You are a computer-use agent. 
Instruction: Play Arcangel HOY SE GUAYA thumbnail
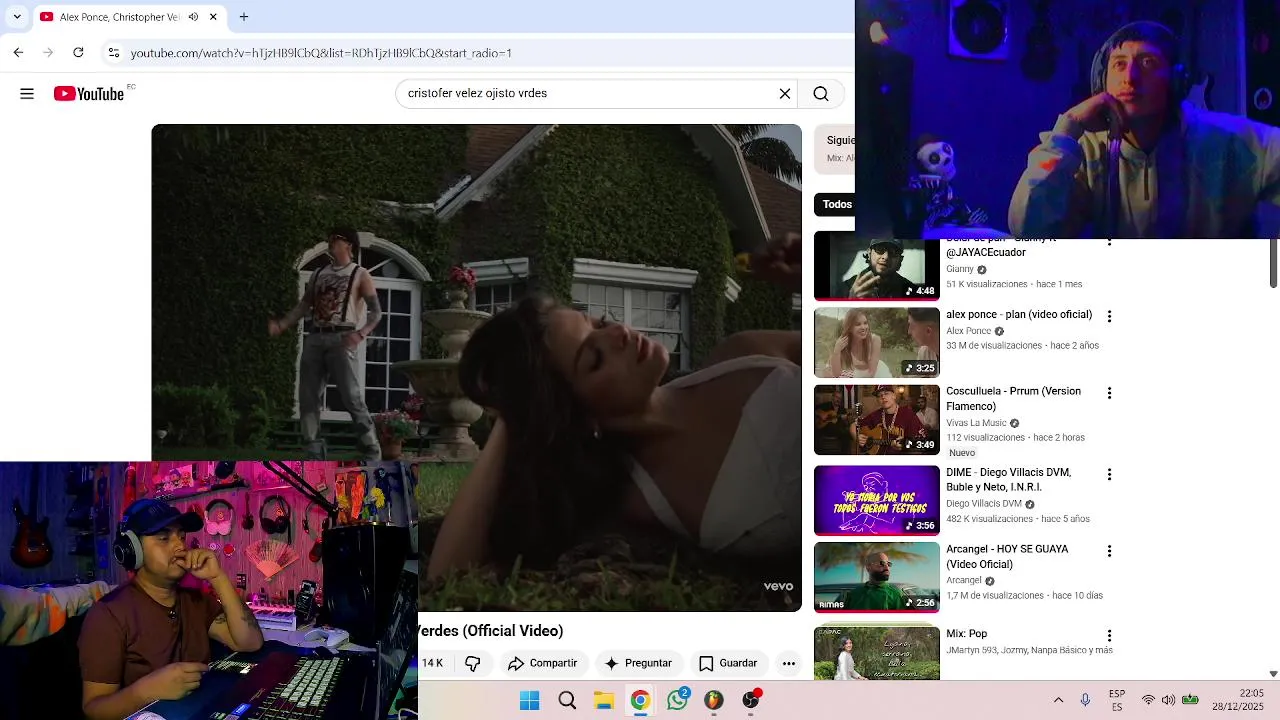(x=877, y=577)
